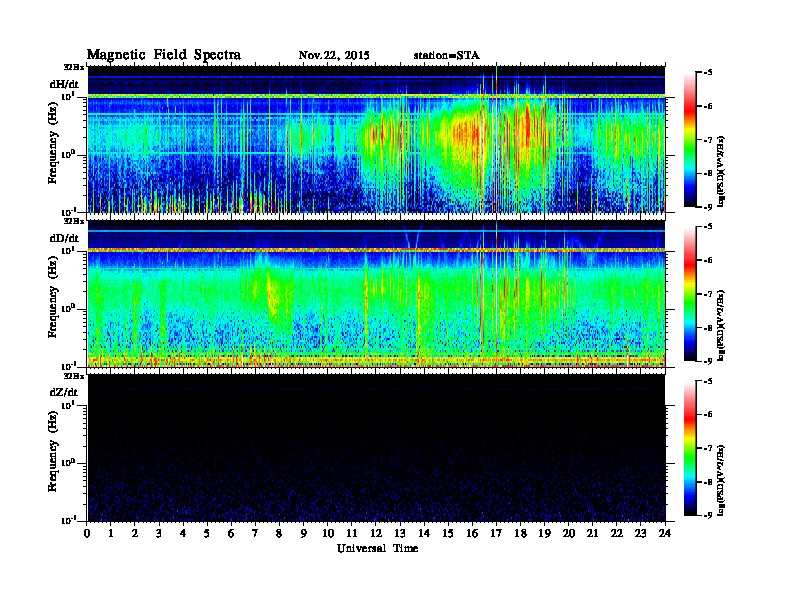Click the 10^-1 frequency tick of the dZ/dt panel
Image resolution: width=792 pixels, height=612 pixels.
pos(68,520)
